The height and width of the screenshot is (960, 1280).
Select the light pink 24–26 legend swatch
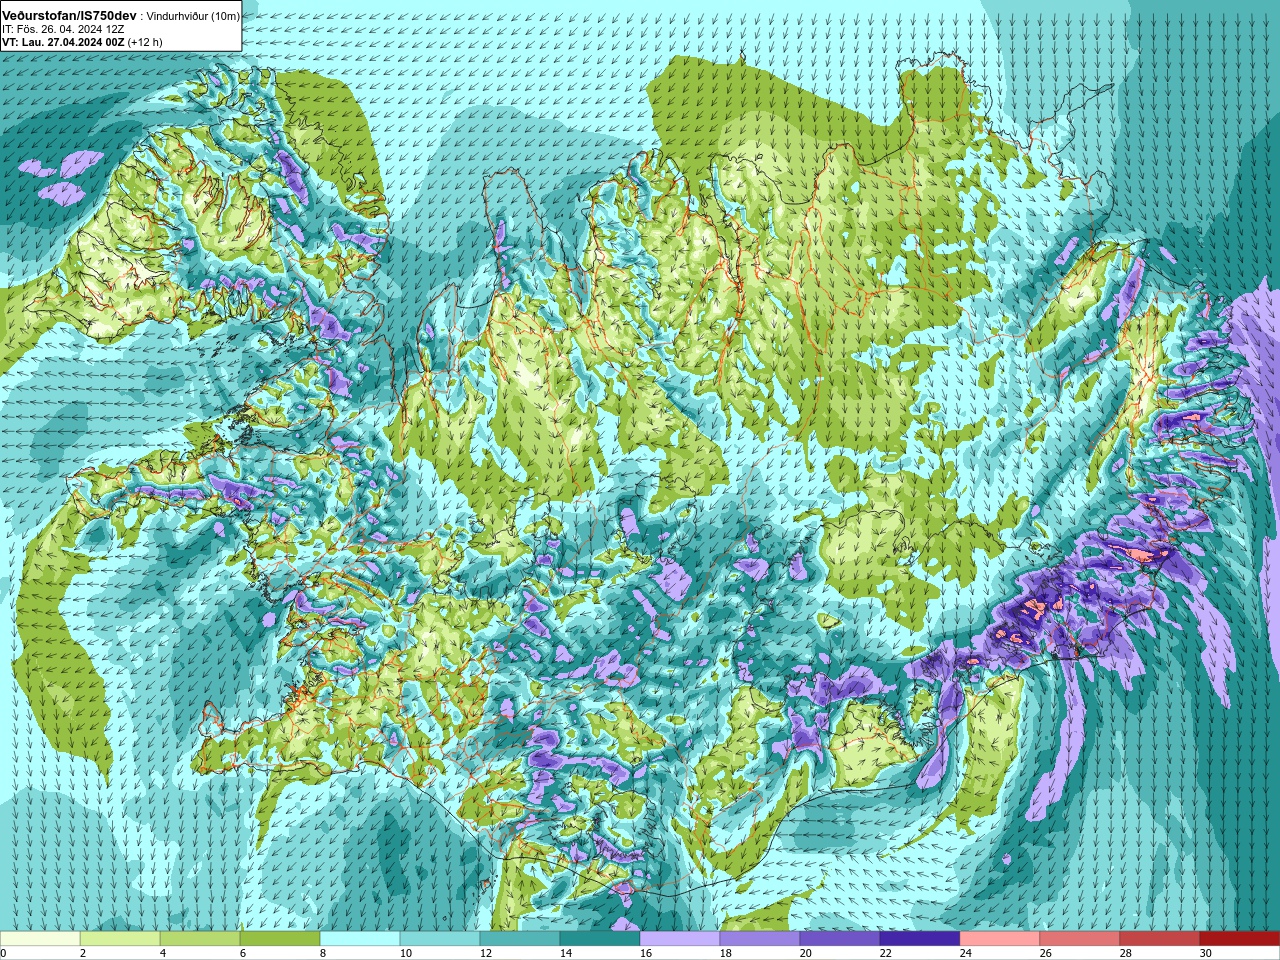[x=1000, y=939]
